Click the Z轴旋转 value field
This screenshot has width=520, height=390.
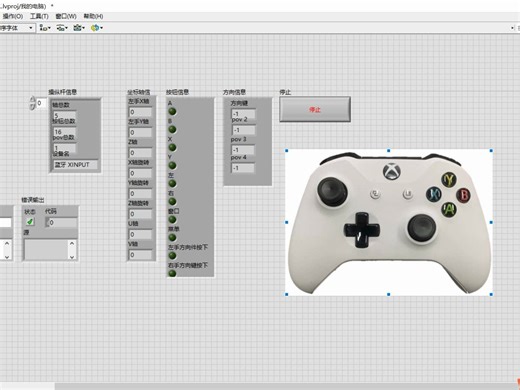tap(140, 214)
